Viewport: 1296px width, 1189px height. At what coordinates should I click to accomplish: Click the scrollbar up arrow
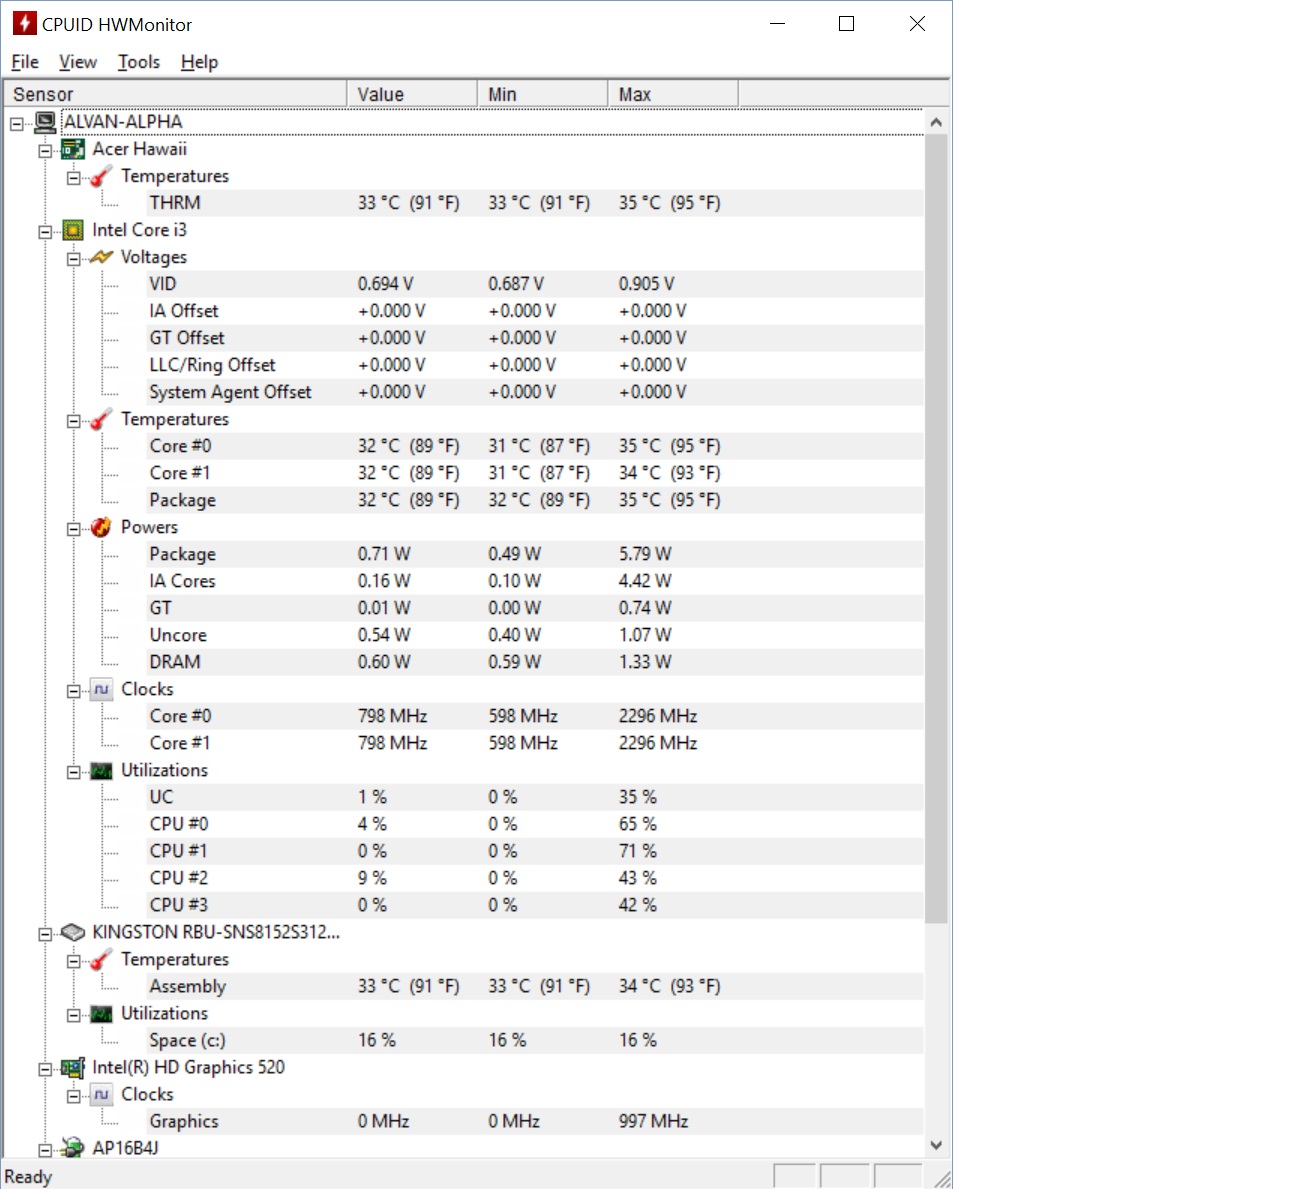tap(936, 122)
